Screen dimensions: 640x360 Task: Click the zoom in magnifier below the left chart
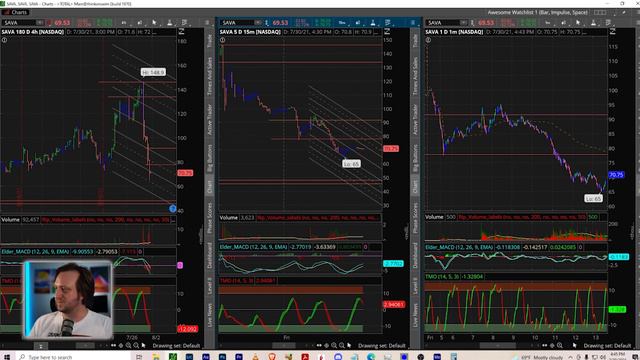click(128, 345)
